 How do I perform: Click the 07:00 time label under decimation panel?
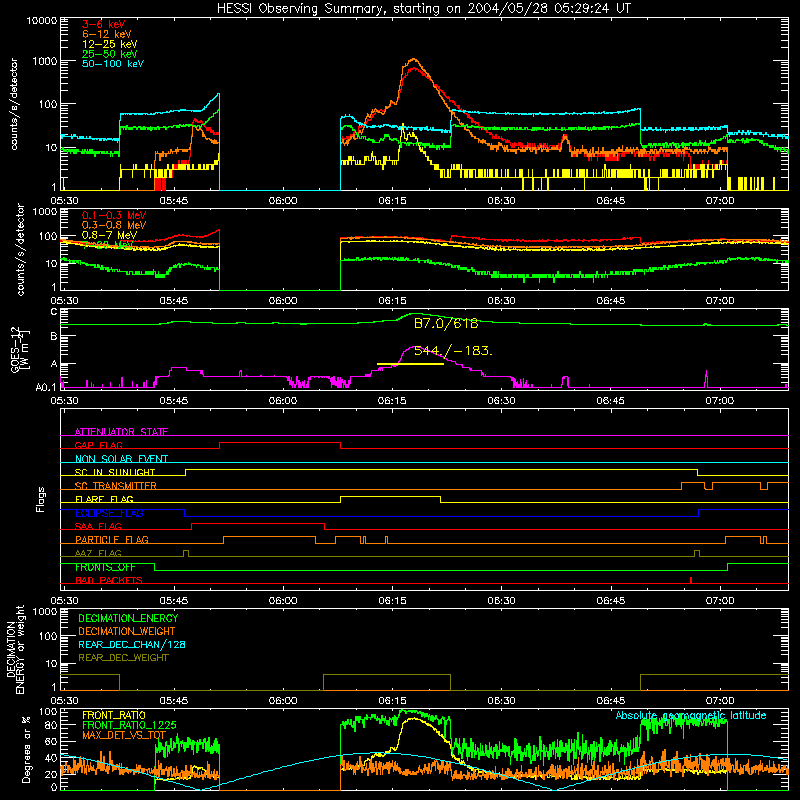[x=720, y=701]
